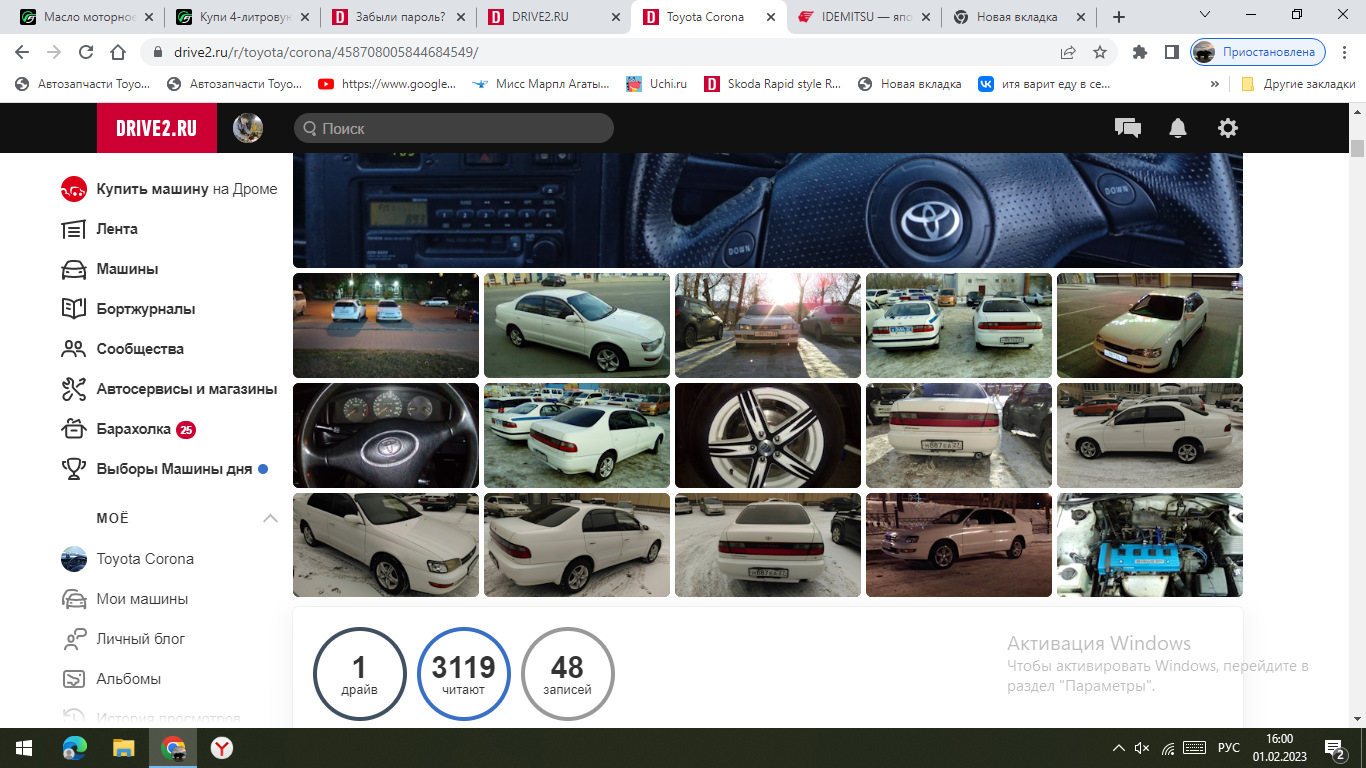This screenshot has height=768, width=1366.
Task: Open Microsoft Edge from the taskbar
Action: click(x=75, y=747)
